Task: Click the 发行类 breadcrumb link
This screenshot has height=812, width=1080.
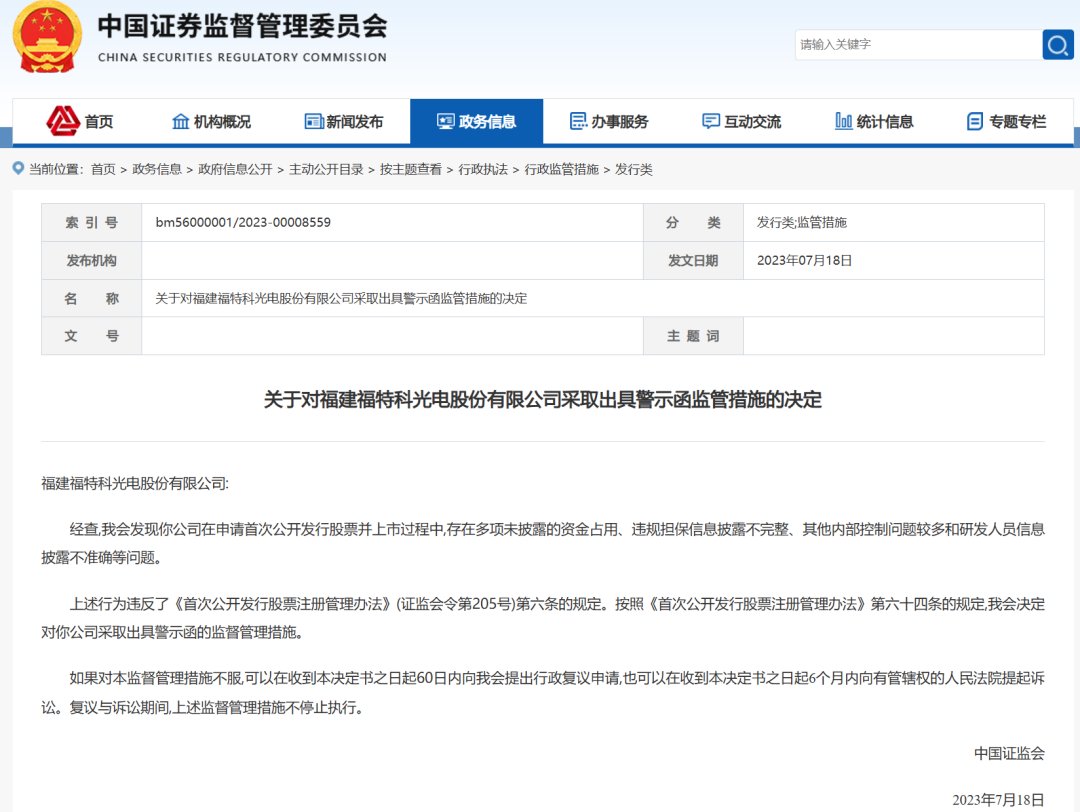Action: [x=634, y=170]
